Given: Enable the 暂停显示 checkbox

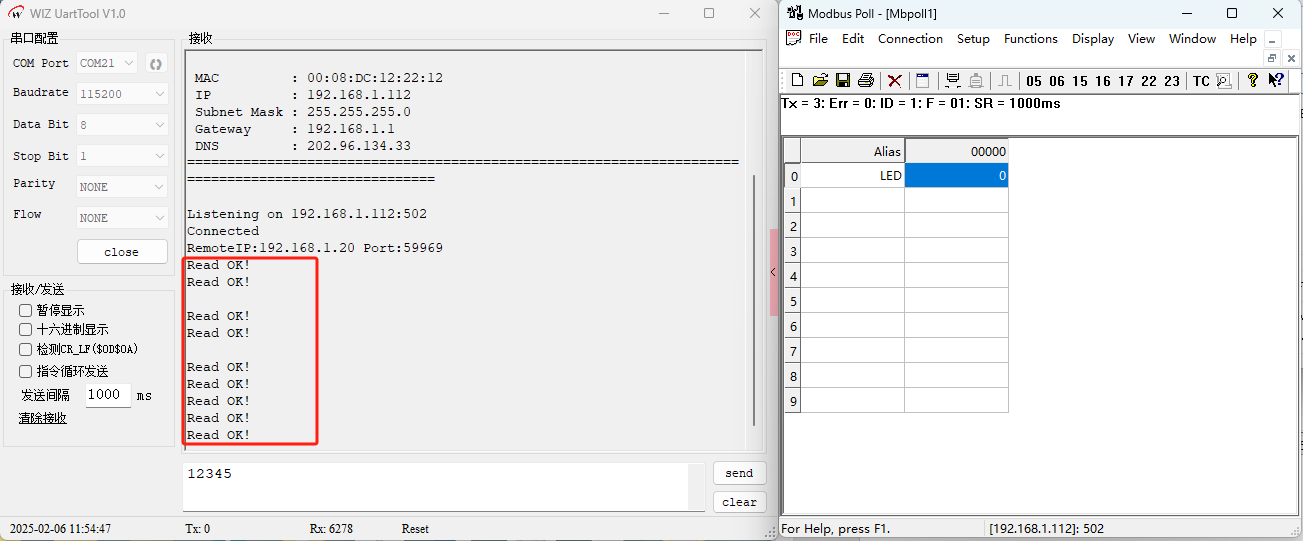Looking at the screenshot, I should pyautogui.click(x=26, y=311).
